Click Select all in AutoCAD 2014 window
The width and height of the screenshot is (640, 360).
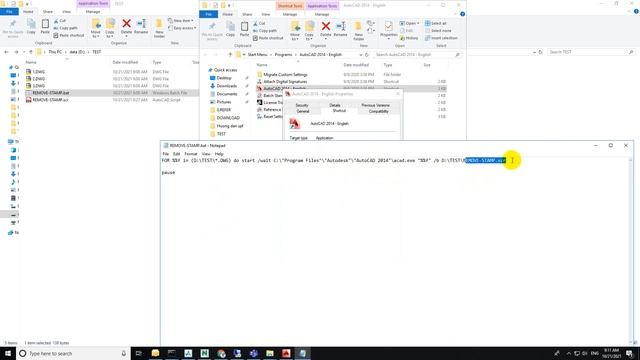436,23
